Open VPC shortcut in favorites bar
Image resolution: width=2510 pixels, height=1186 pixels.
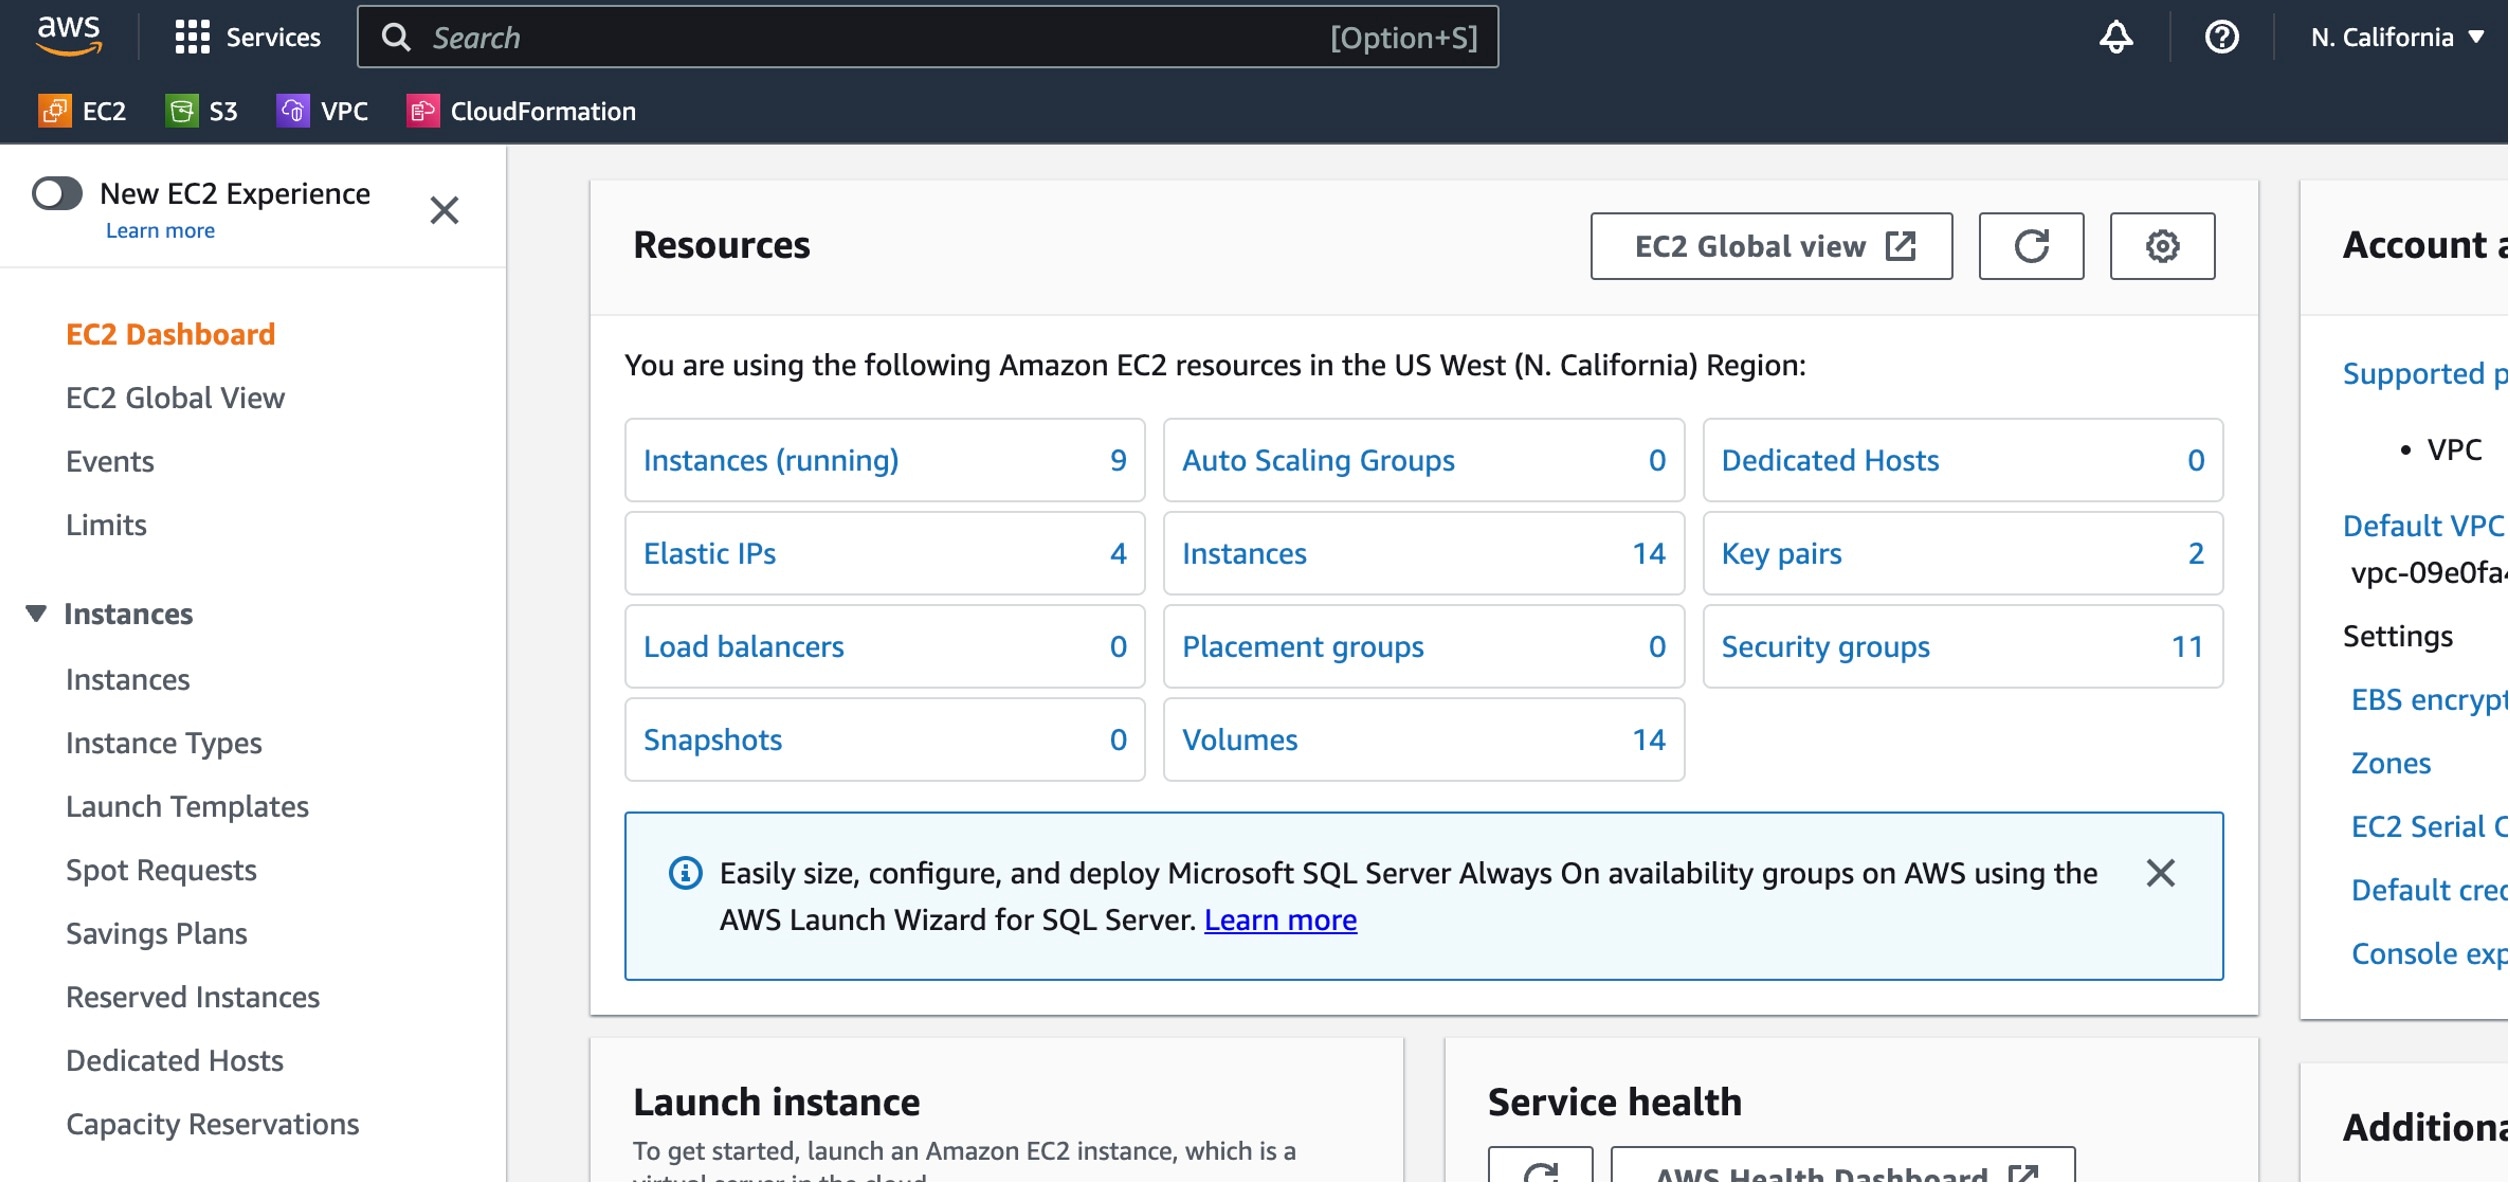(x=323, y=111)
